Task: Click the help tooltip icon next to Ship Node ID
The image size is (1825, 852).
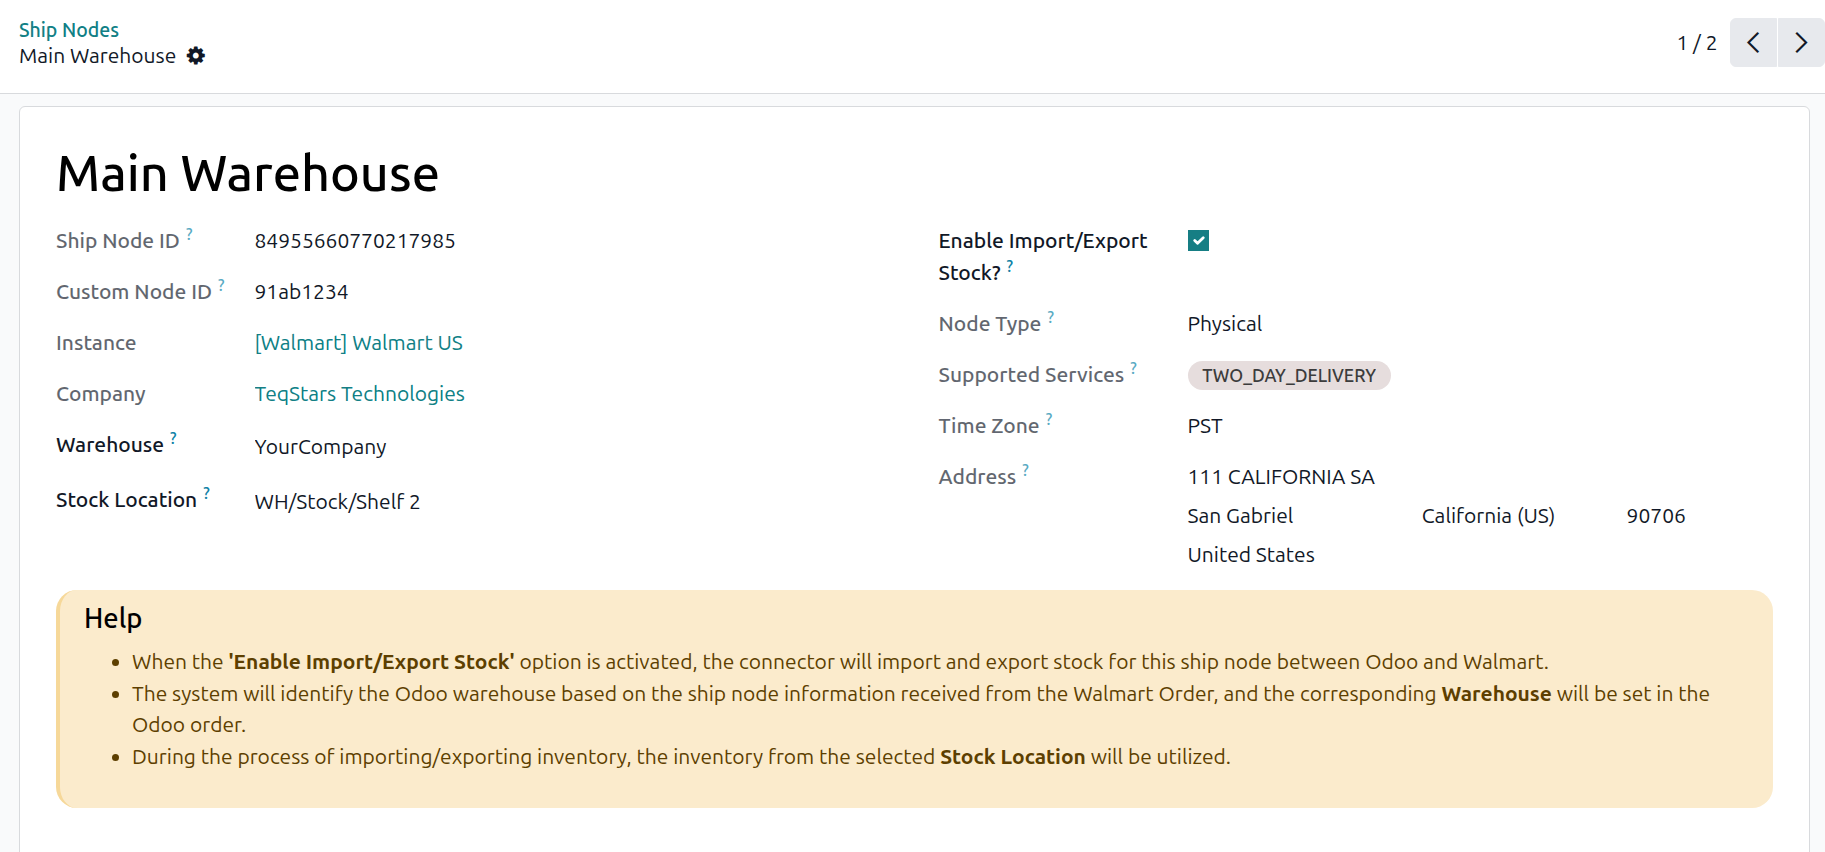Action: click(x=189, y=233)
